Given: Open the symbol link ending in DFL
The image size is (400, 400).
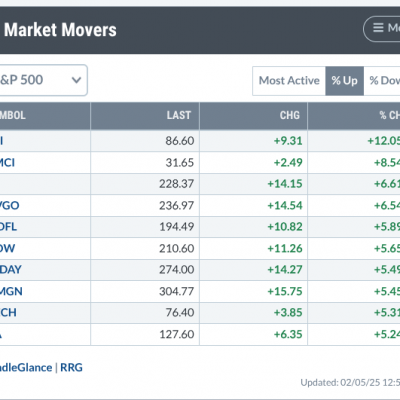Looking at the screenshot, I should tap(8, 227).
